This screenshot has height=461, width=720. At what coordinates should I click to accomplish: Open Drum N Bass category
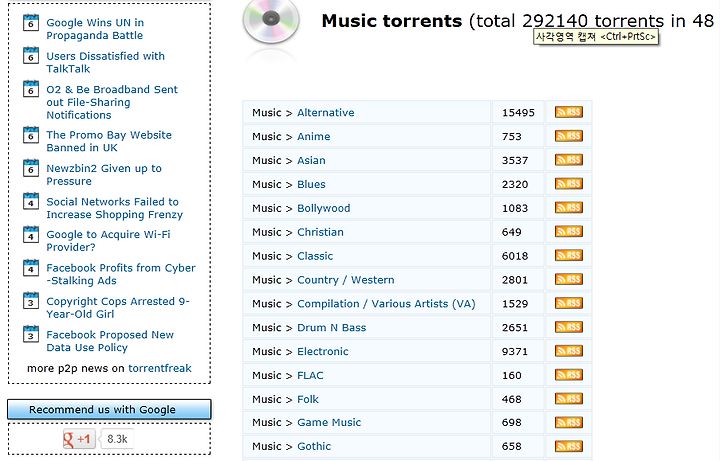click(x=332, y=327)
